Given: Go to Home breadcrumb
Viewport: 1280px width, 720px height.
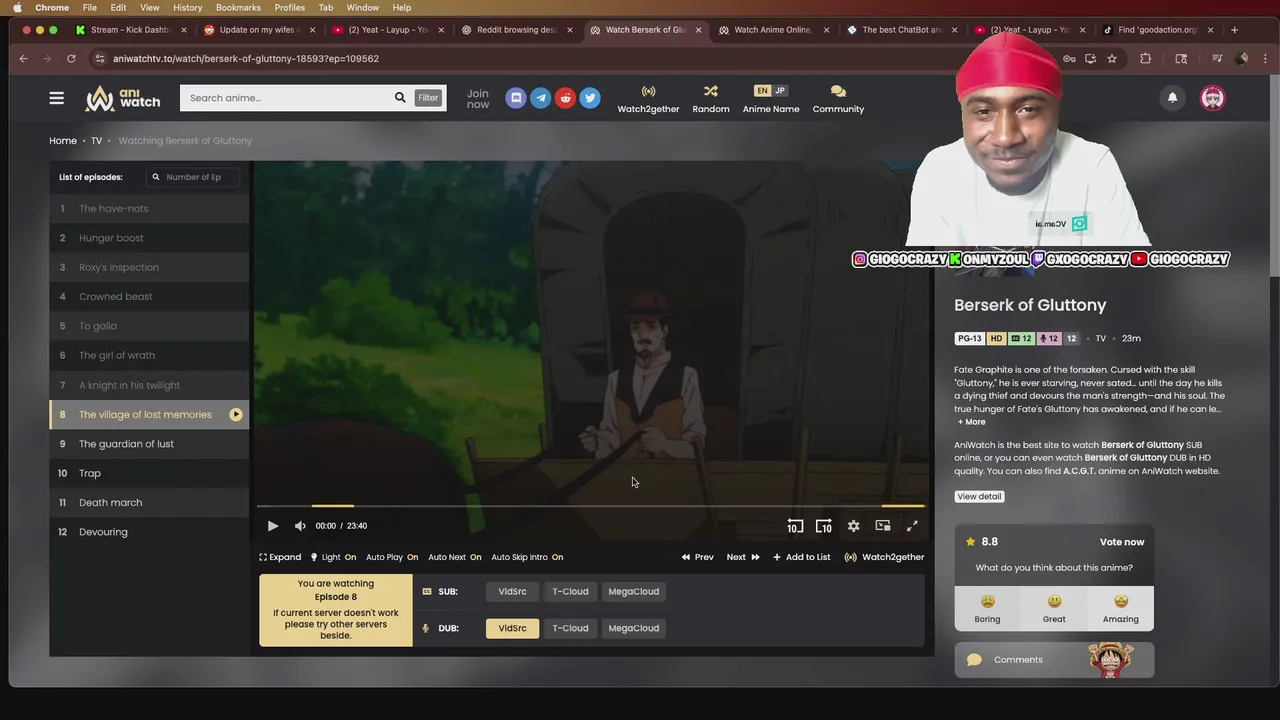Looking at the screenshot, I should click(x=63, y=141).
